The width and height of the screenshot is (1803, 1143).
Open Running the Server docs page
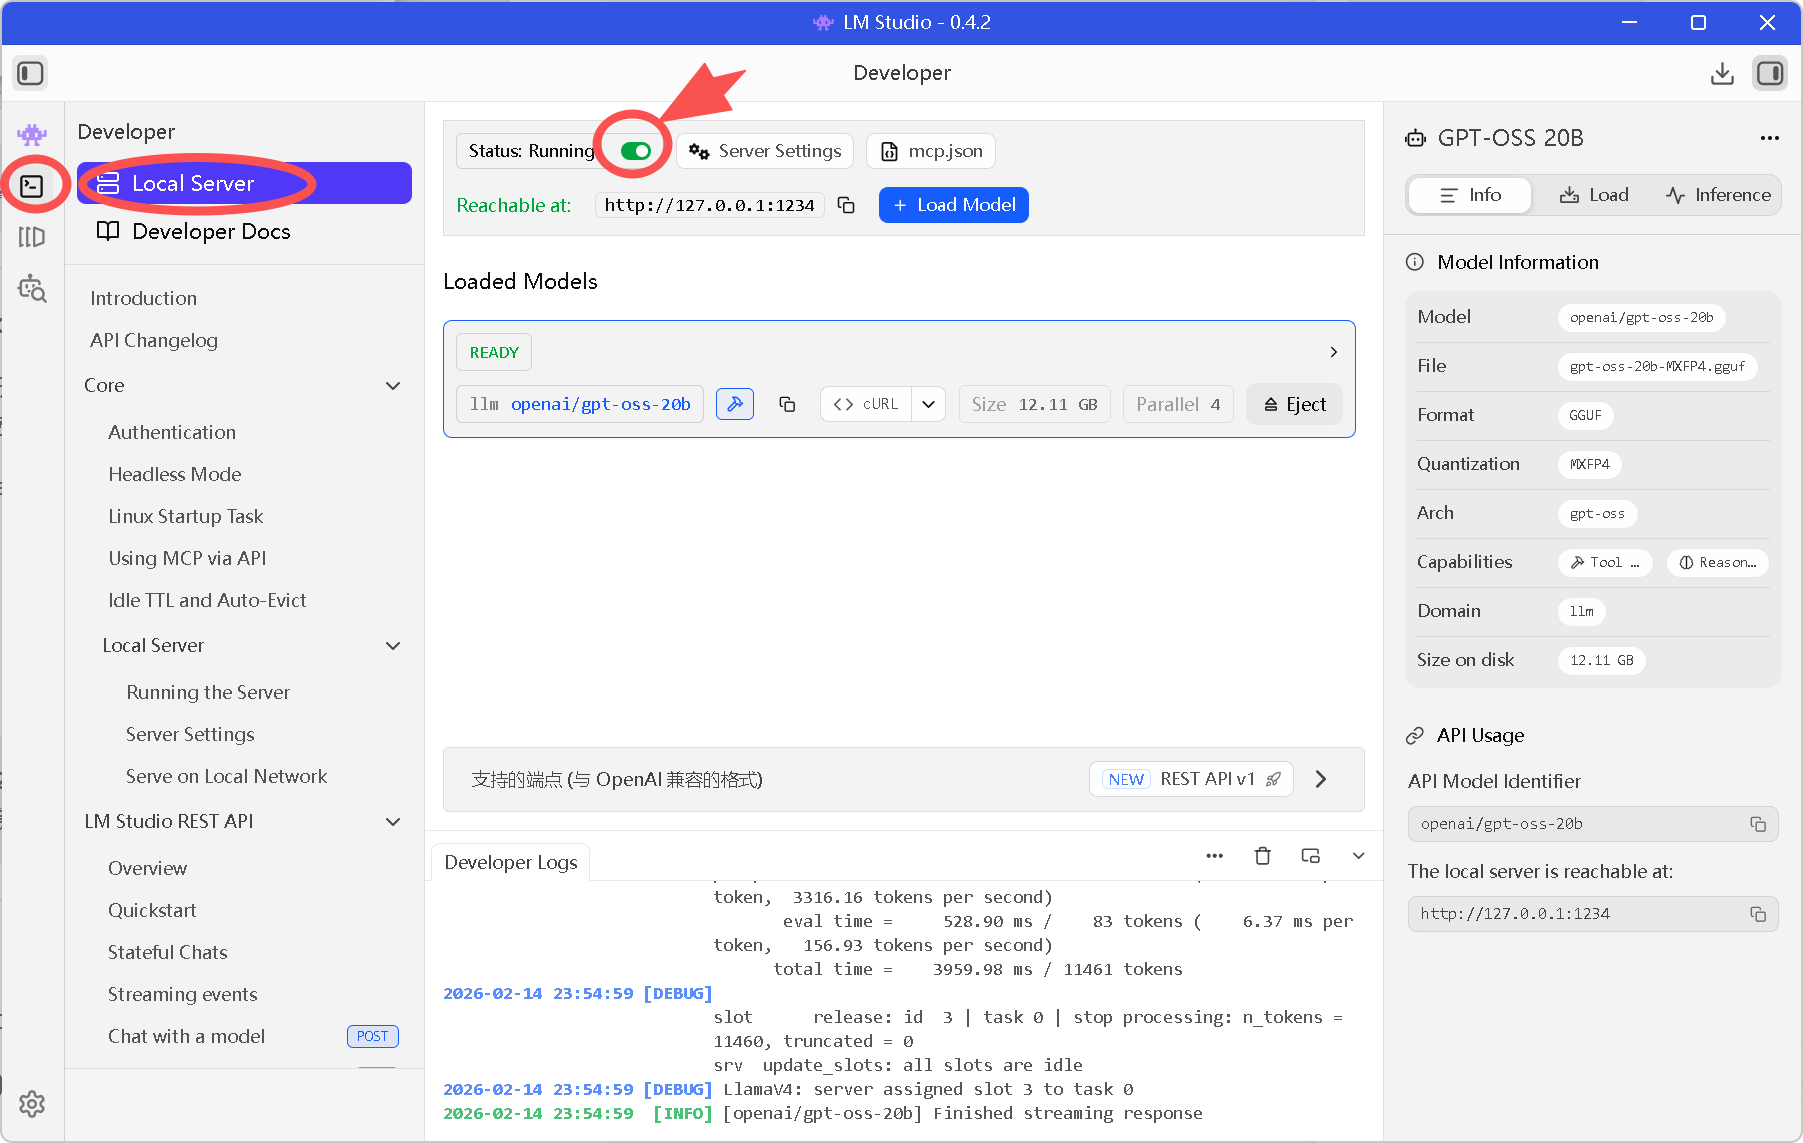(208, 692)
